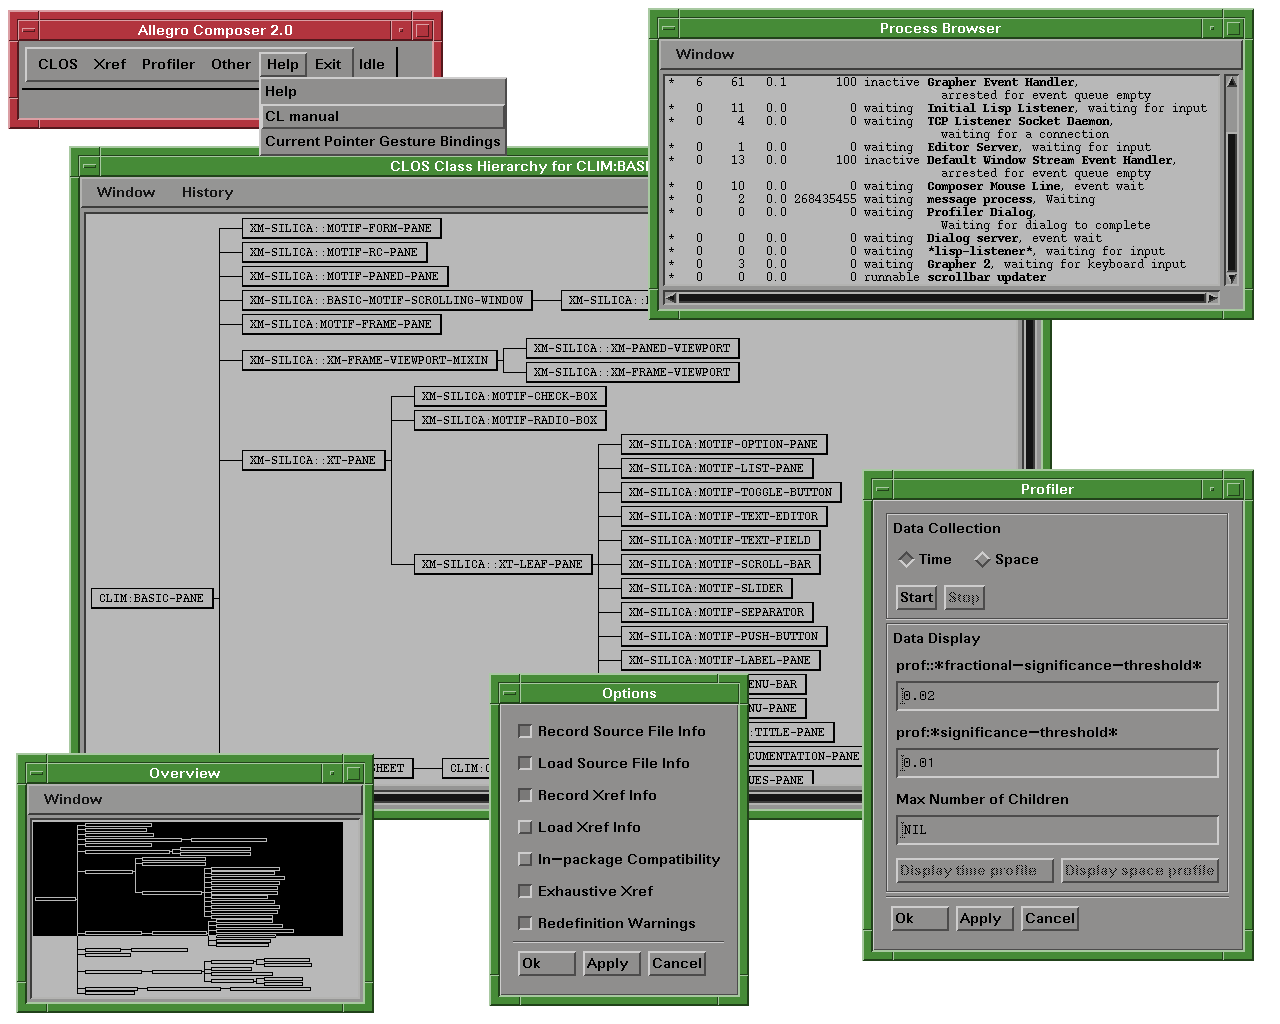Select XM-SILICA:MOTIF-SLIDER node

(706, 588)
